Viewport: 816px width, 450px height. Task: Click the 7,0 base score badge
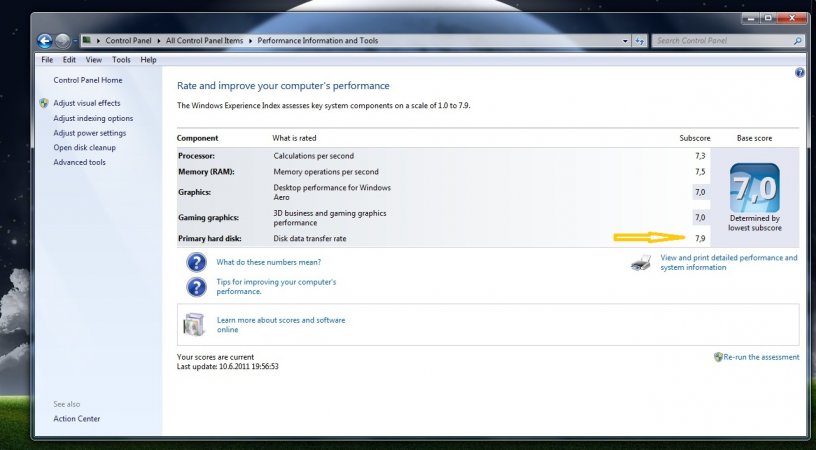coord(755,187)
